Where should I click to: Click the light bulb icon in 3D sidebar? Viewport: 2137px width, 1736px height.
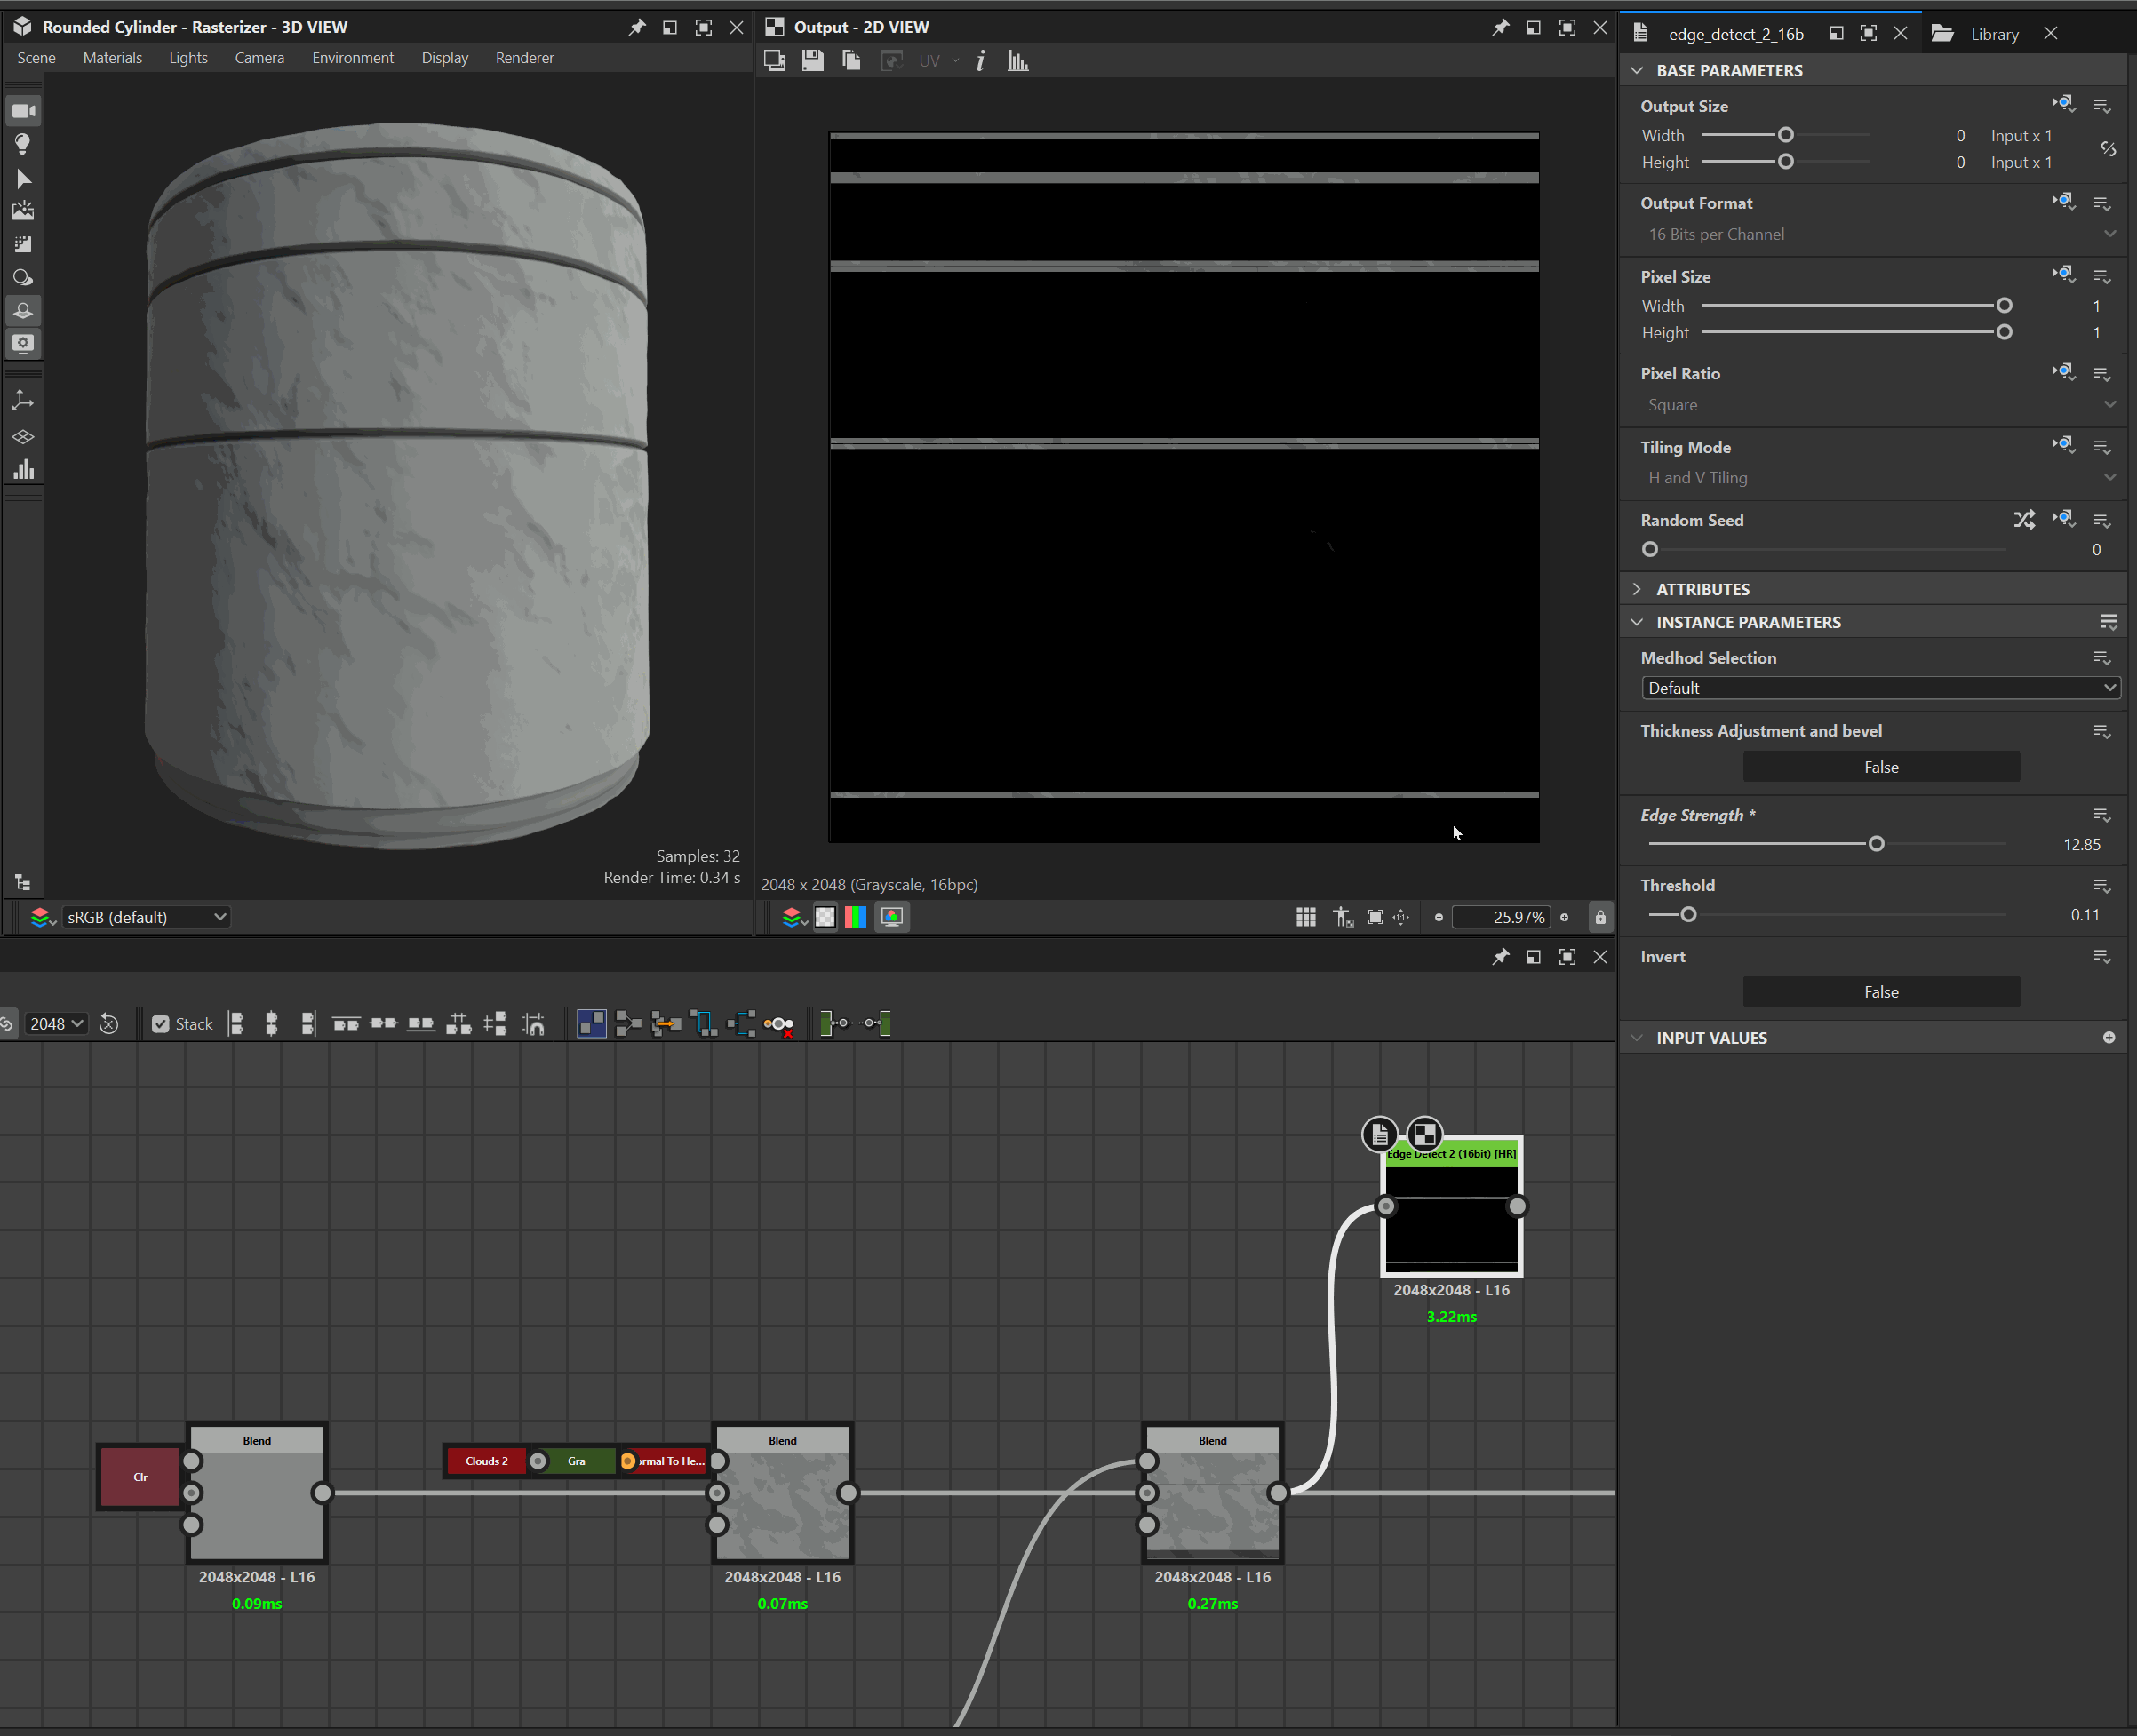click(x=23, y=144)
